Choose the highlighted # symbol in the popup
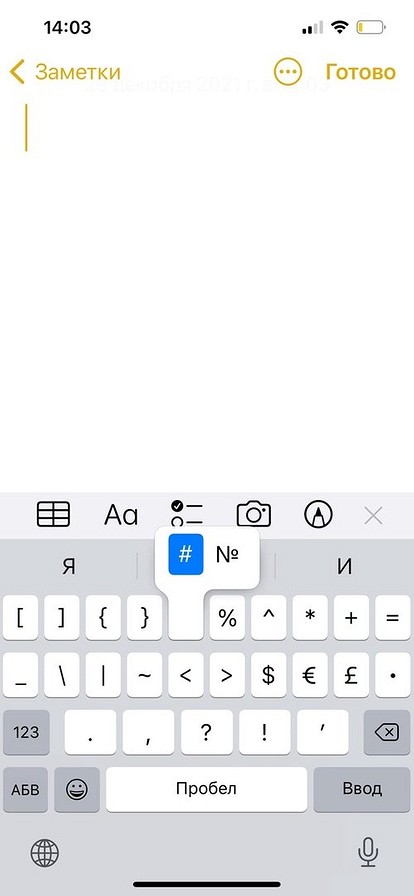The image size is (414, 896). click(186, 554)
